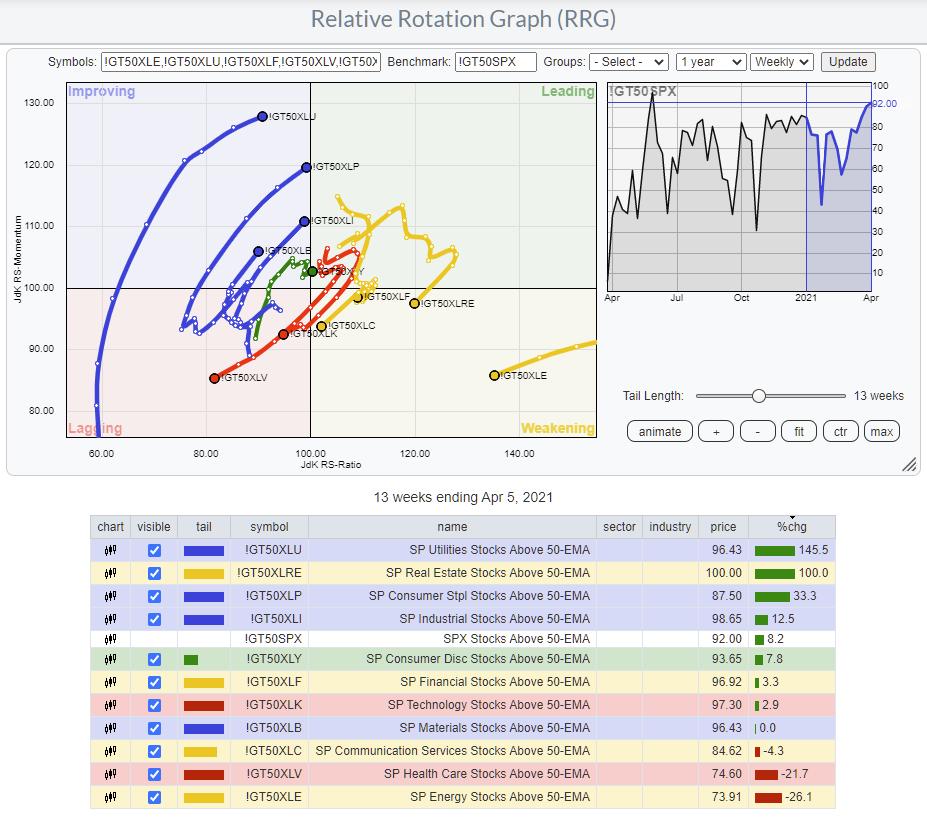The image size is (927, 818).
Task: Sort table by symbol column header
Action: coord(269,527)
